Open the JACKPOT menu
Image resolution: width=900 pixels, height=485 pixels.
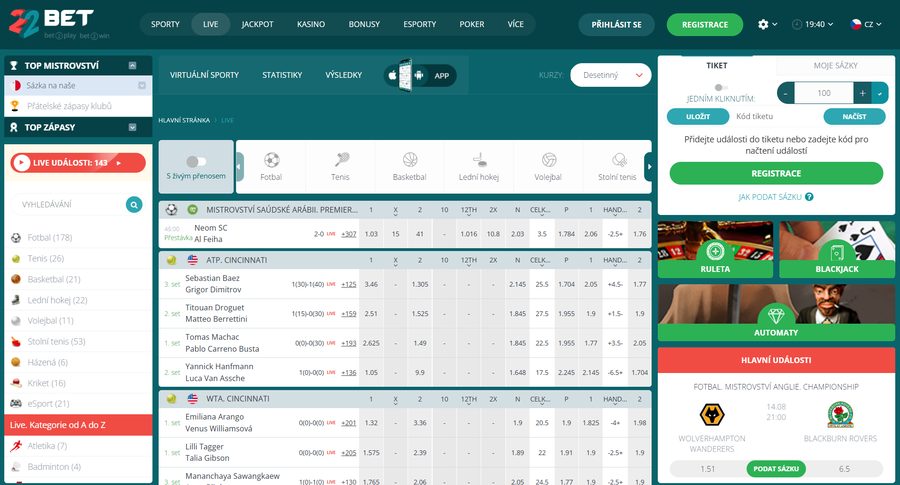point(257,24)
